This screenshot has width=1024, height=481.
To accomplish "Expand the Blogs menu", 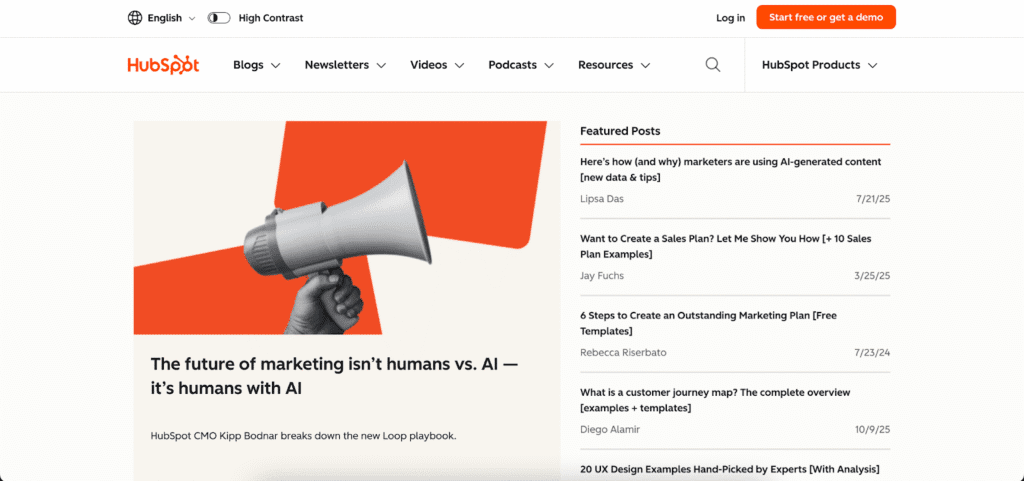I will (x=256, y=65).
